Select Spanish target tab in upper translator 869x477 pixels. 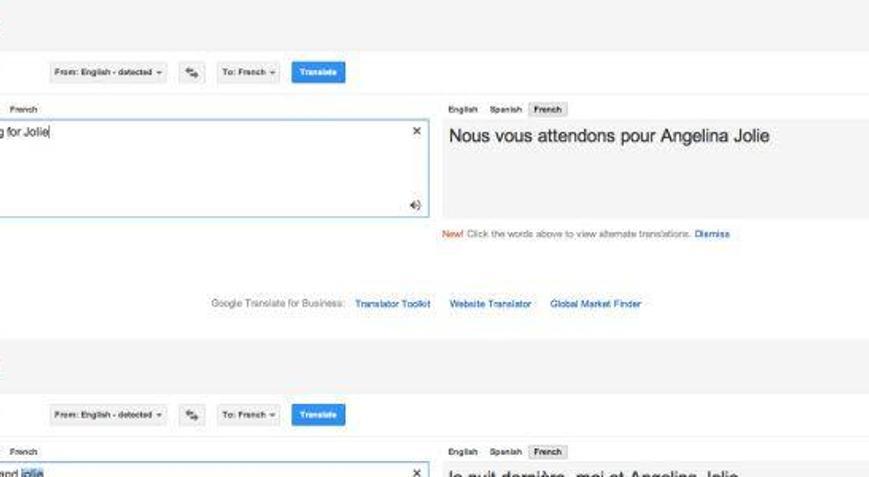pos(506,109)
